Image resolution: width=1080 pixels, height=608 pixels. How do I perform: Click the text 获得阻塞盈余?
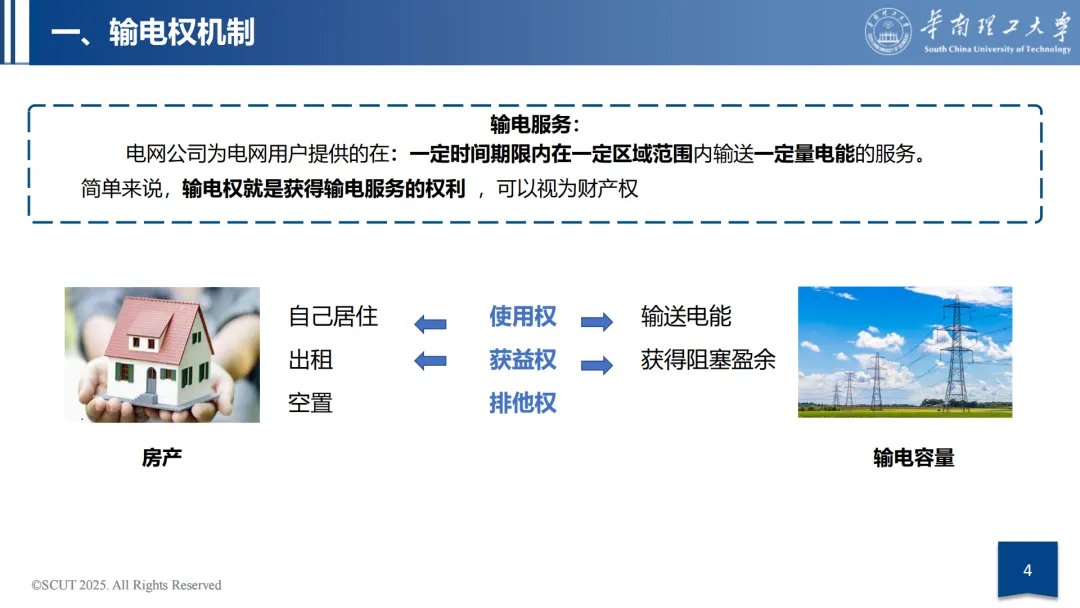coord(708,359)
